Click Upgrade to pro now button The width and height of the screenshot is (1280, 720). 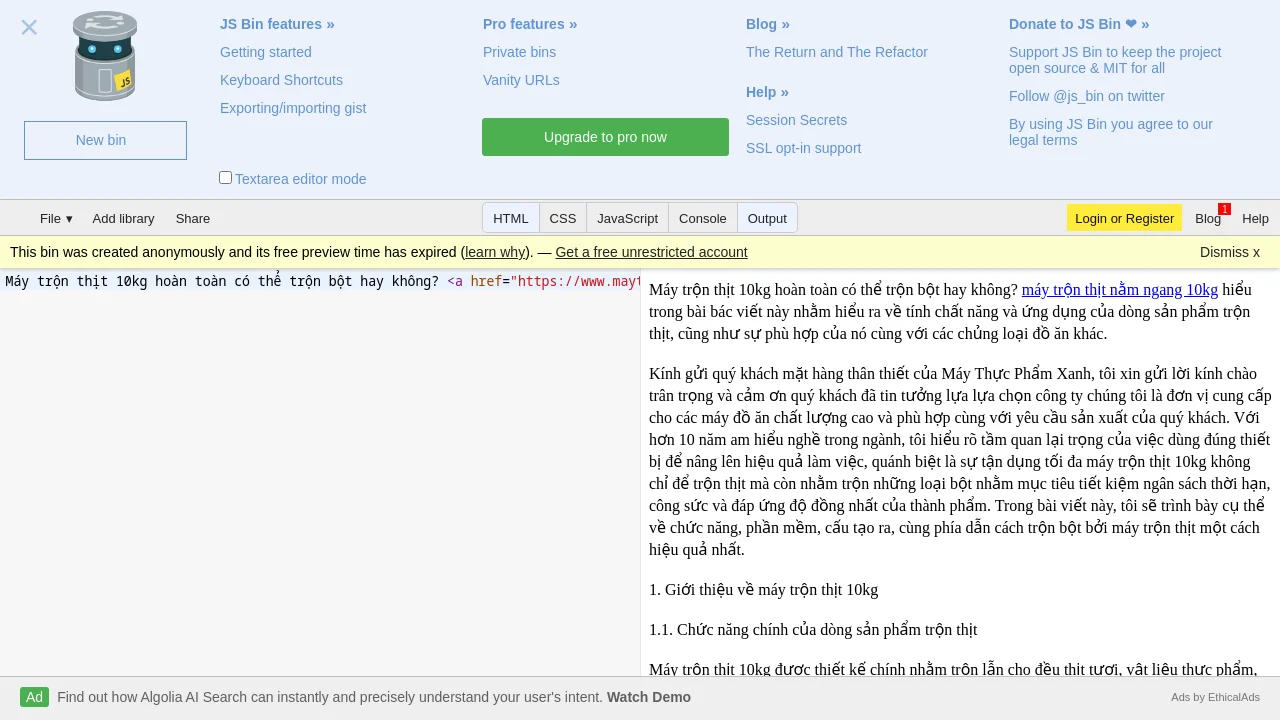(605, 137)
